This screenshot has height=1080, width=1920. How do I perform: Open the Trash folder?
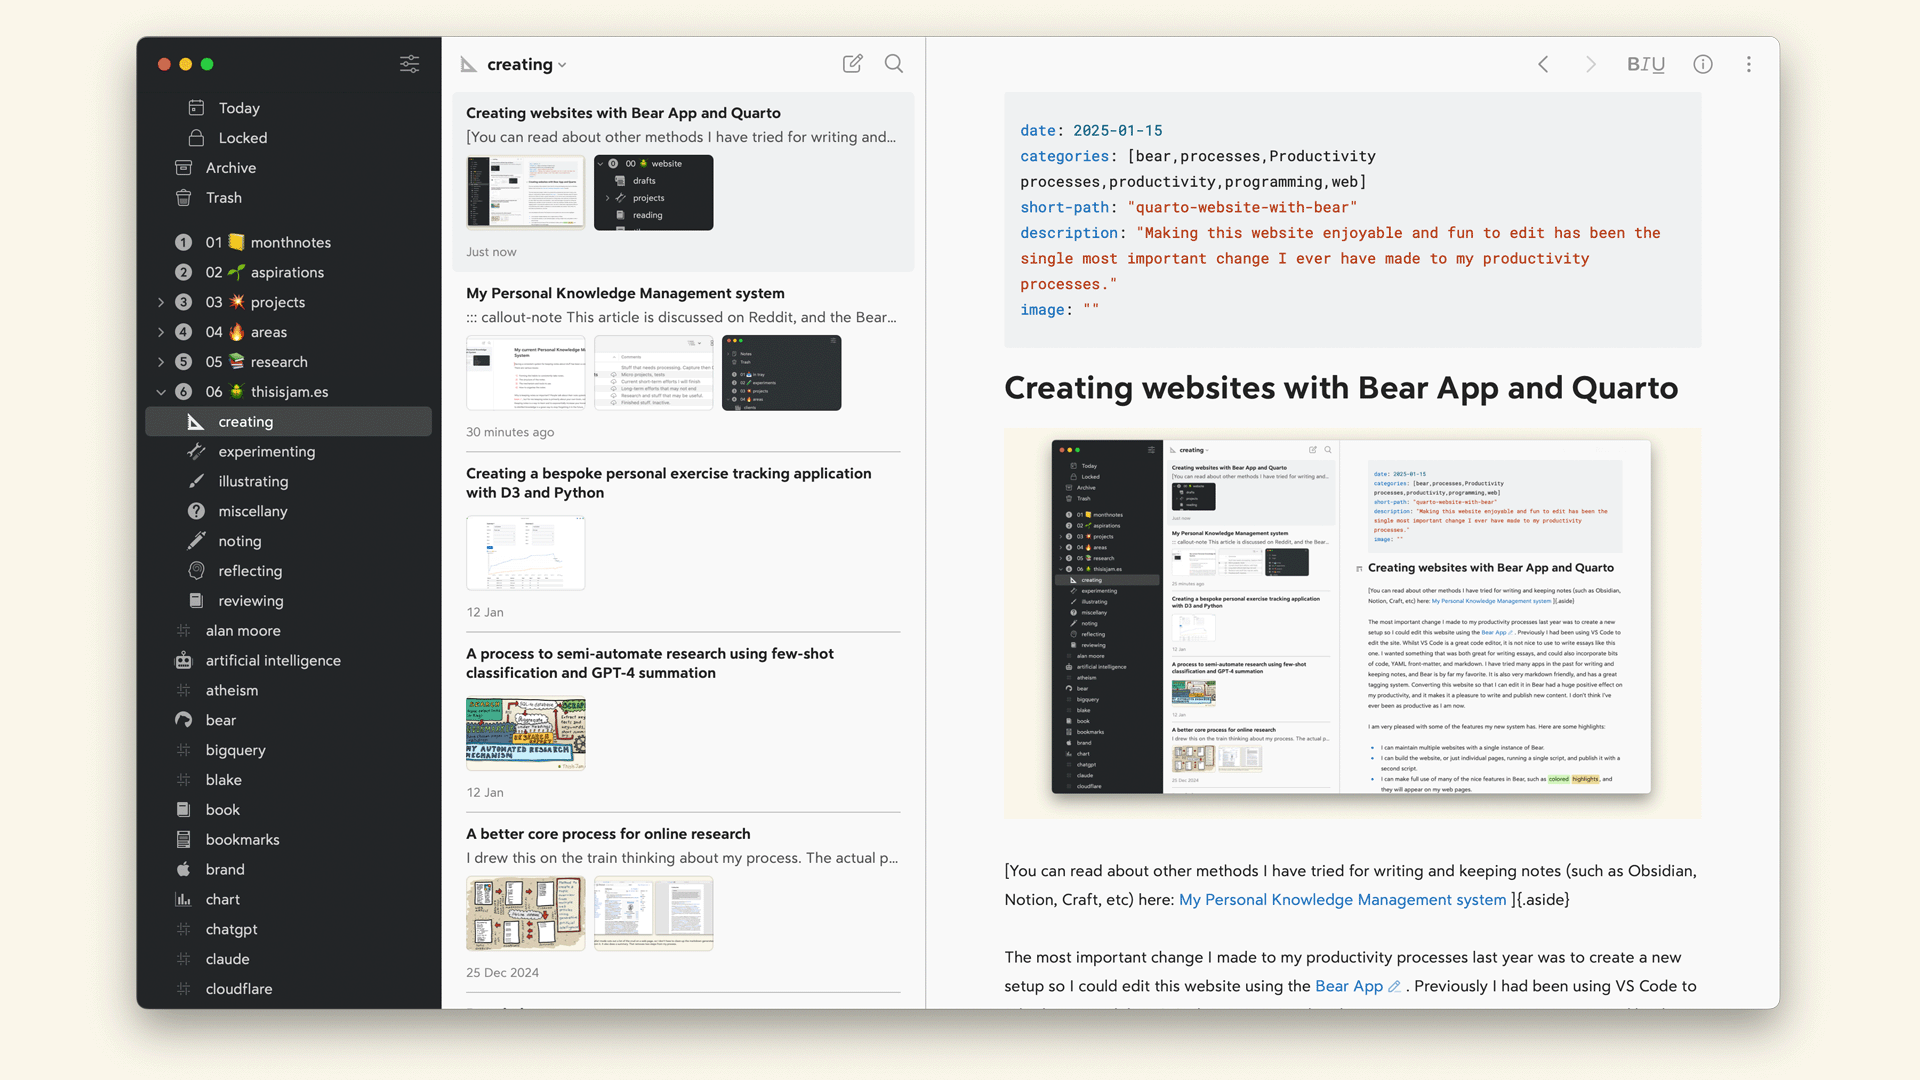pos(223,198)
